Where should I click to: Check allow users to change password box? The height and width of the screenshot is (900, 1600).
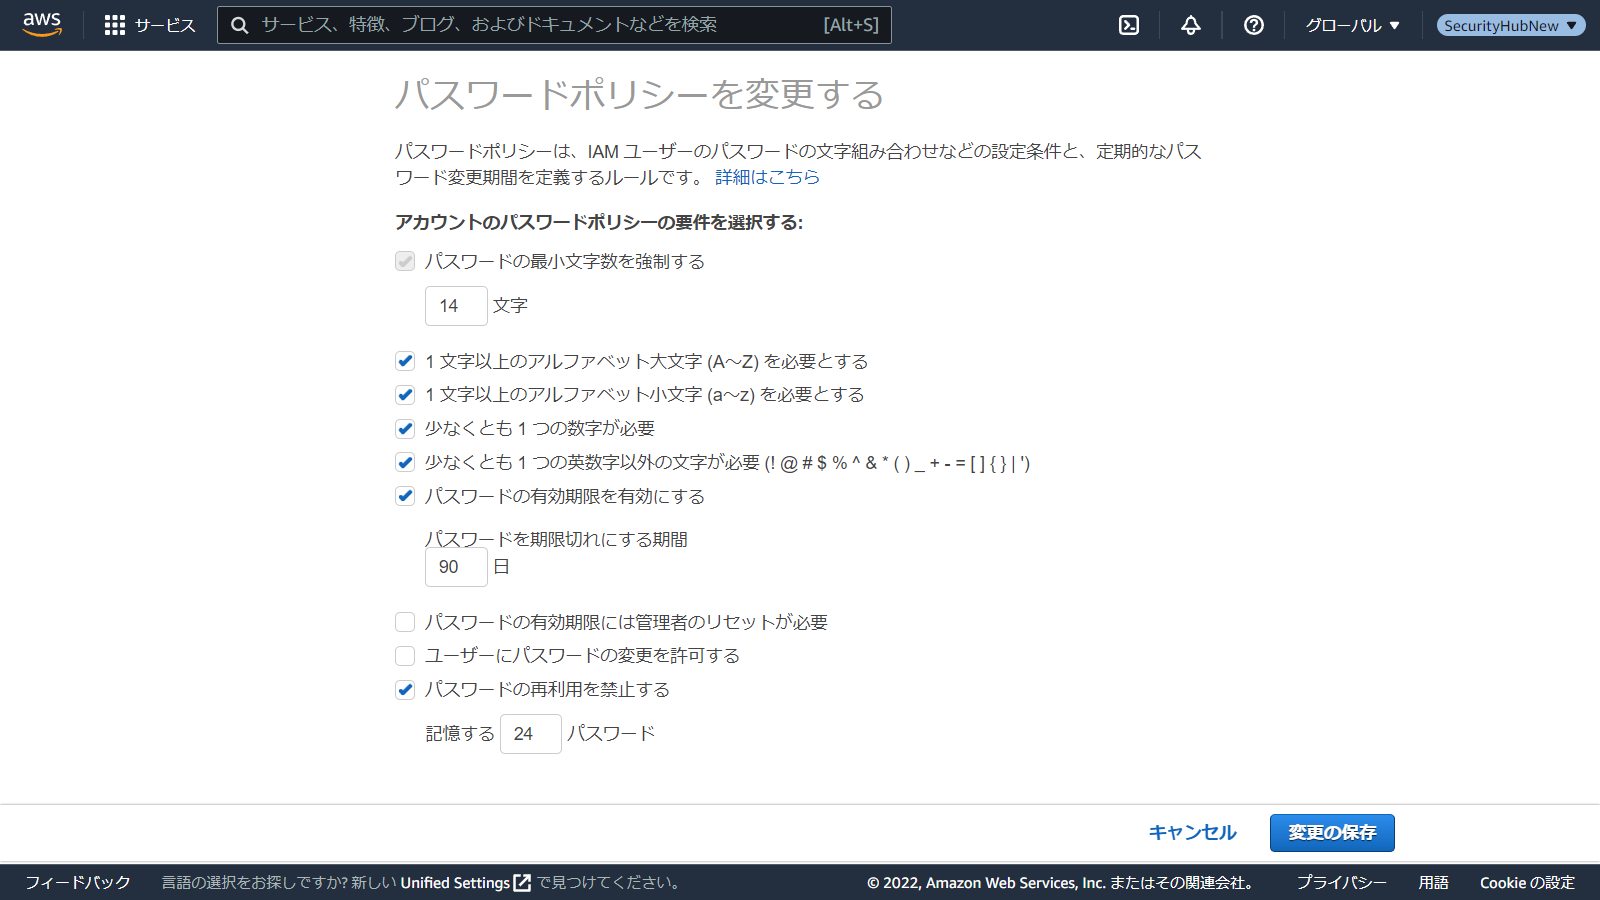point(405,656)
